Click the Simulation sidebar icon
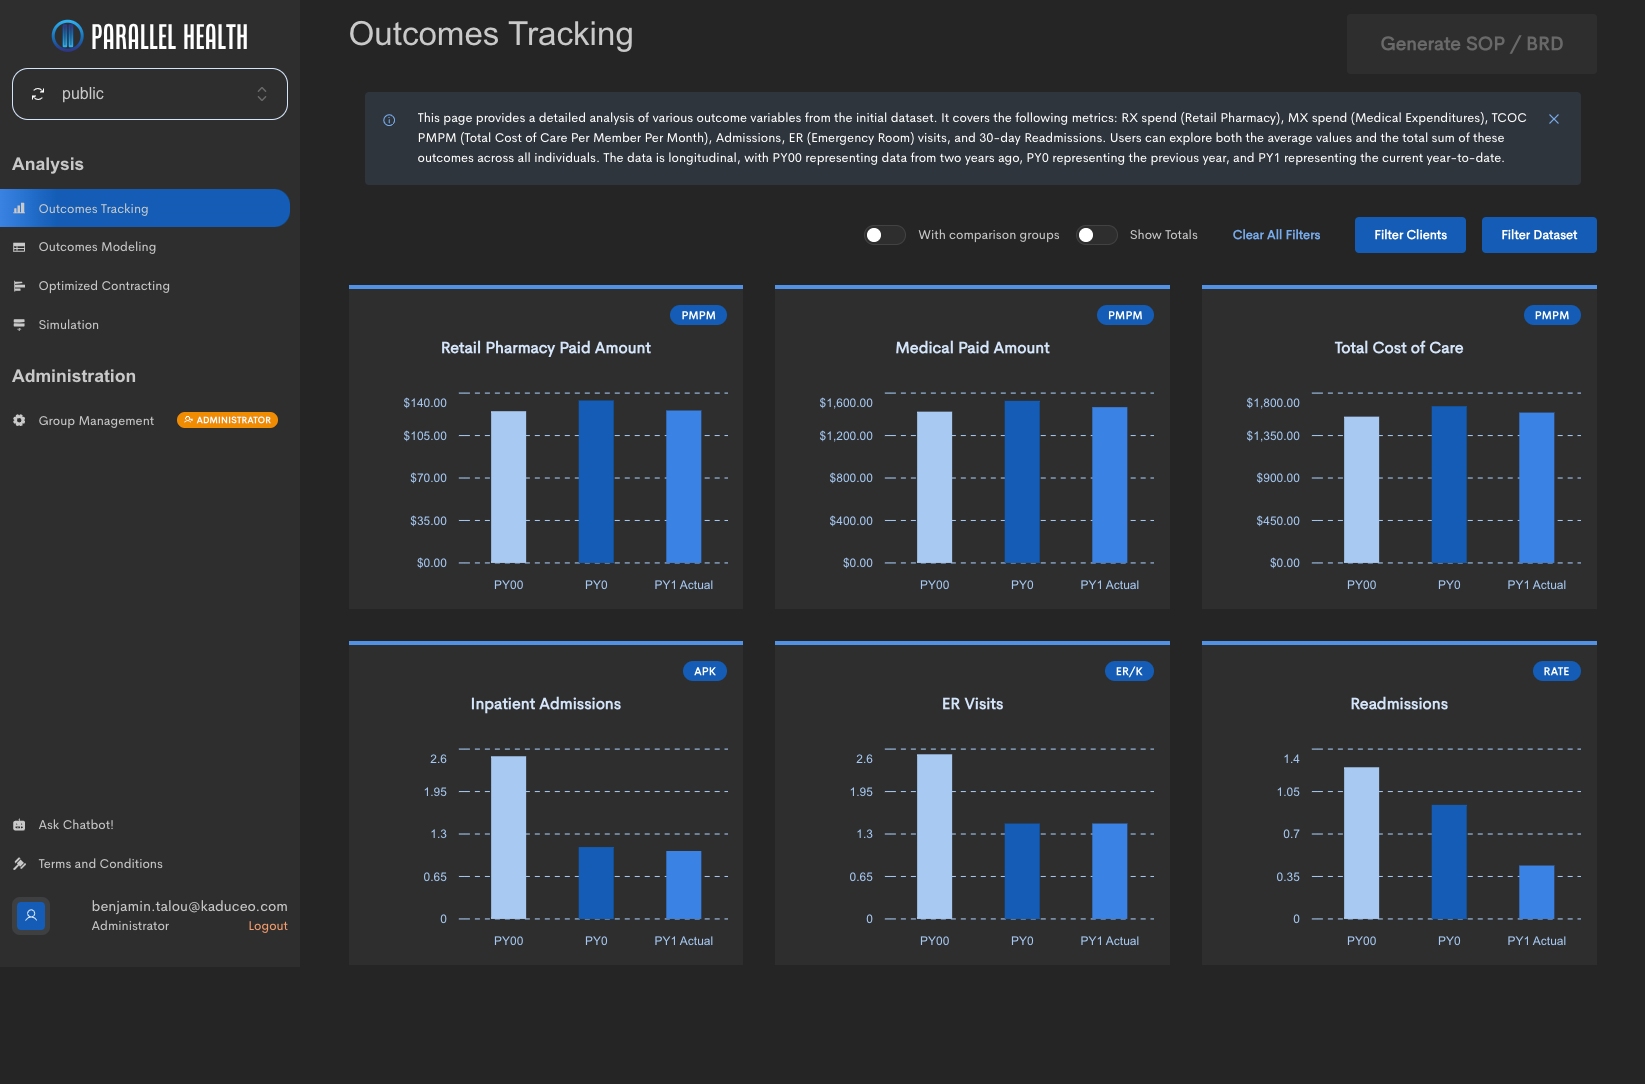 click(x=19, y=325)
